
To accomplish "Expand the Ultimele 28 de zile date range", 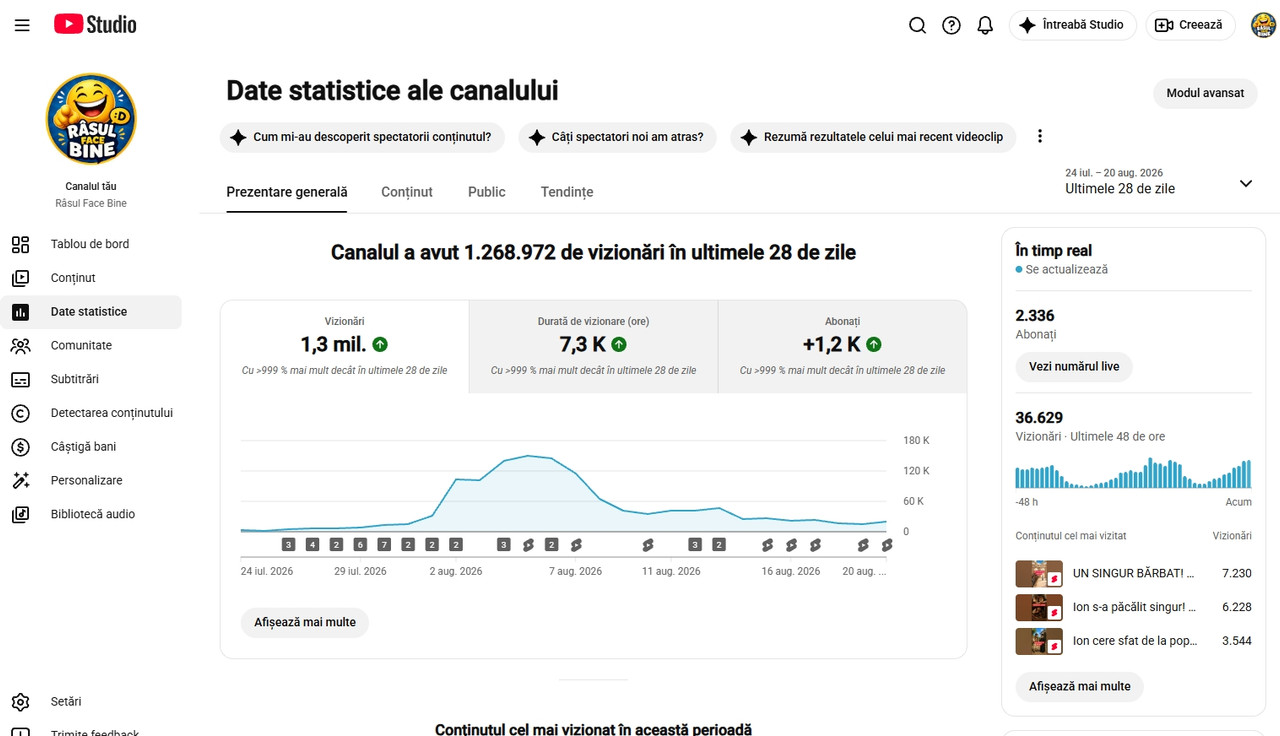I will (1158, 181).
